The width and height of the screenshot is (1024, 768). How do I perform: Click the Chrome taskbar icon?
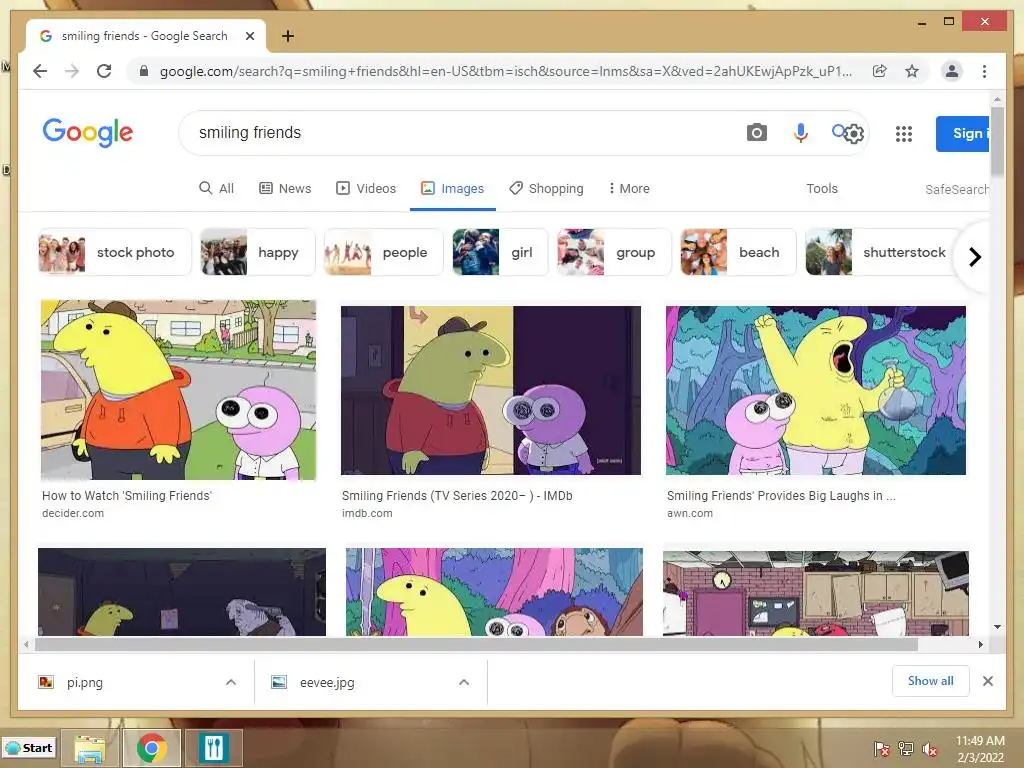click(152, 748)
